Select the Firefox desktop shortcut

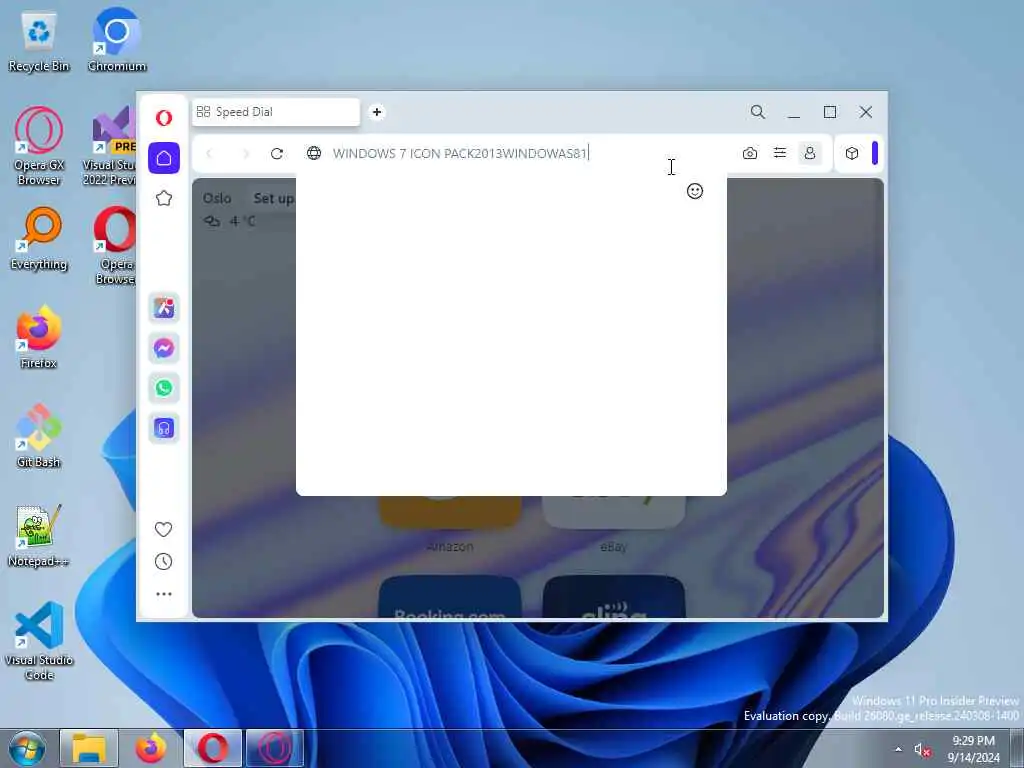39,338
